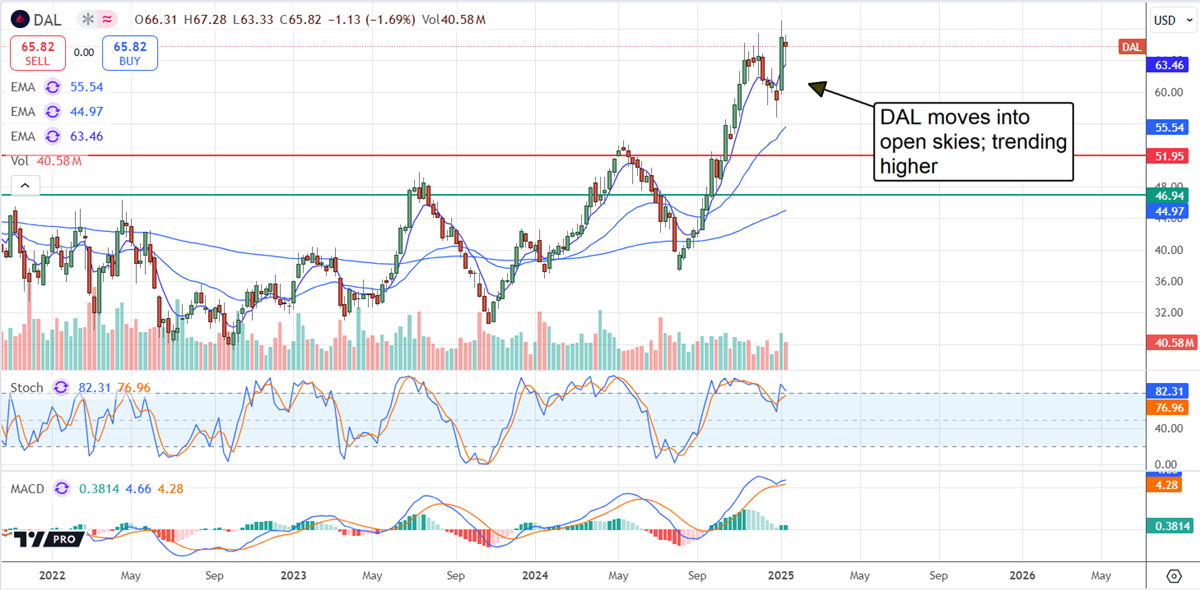Screen dimensions: 1200x590
Task: Open chart settings gear at bottom right
Action: tap(1173, 576)
